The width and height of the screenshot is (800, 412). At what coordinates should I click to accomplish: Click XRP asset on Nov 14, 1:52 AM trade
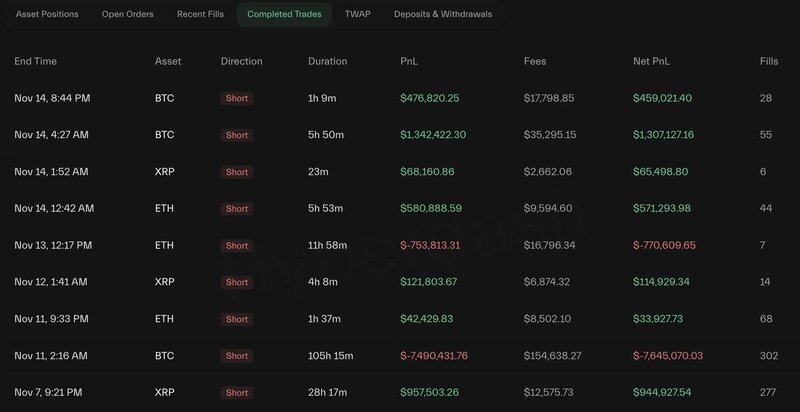tap(165, 172)
